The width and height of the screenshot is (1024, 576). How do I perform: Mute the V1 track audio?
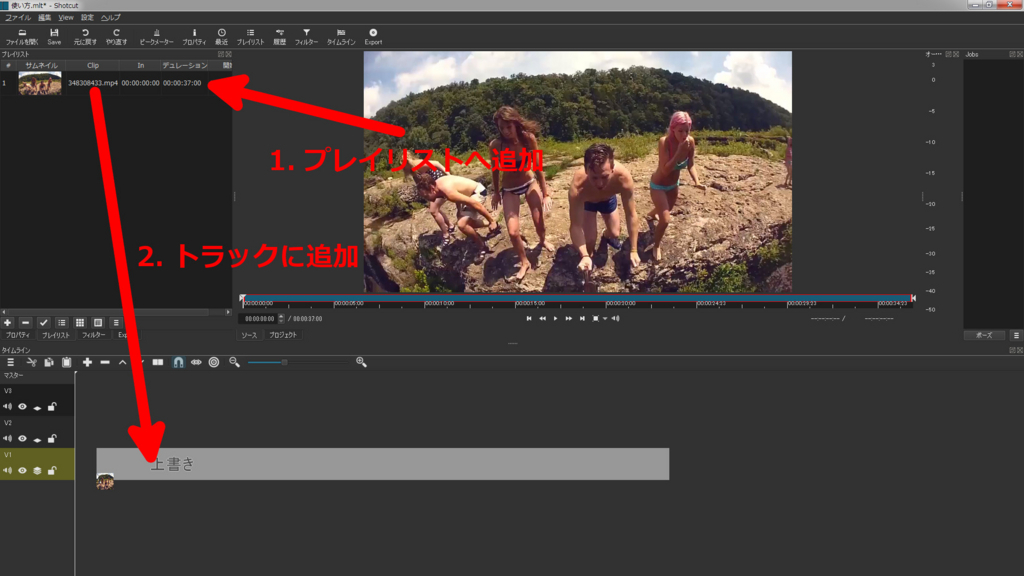(x=8, y=470)
